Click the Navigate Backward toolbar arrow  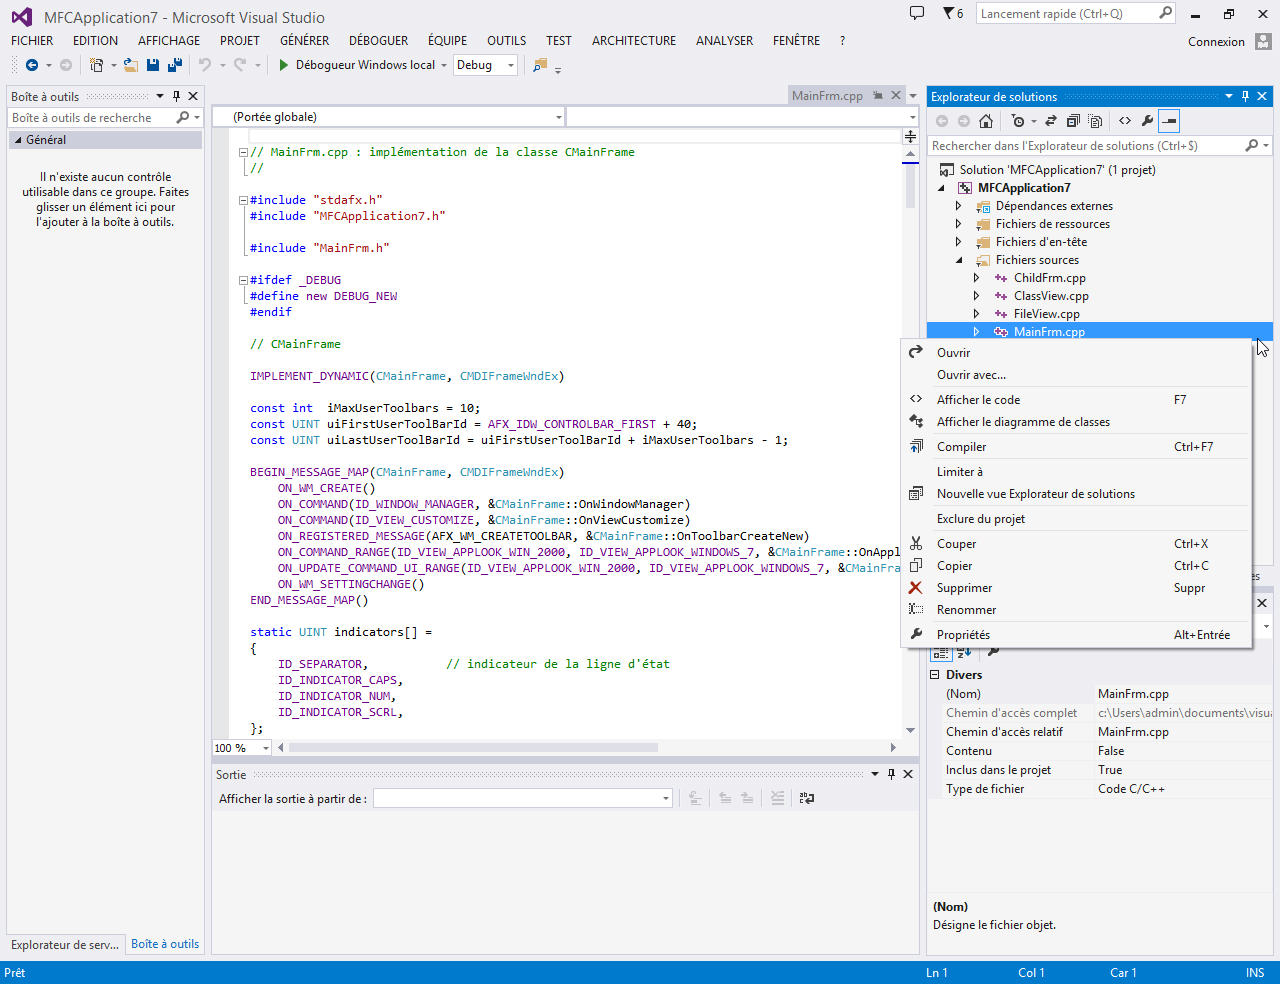click(32, 65)
